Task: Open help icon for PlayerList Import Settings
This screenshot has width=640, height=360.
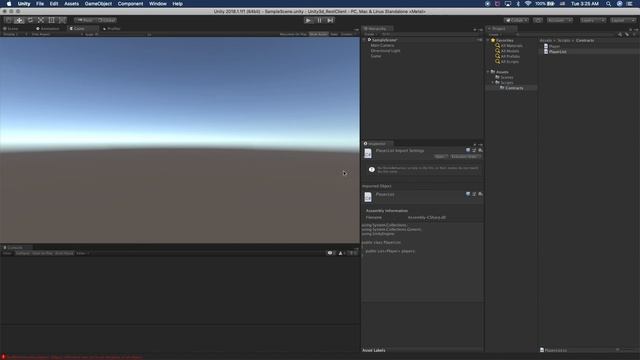Action: 468,150
